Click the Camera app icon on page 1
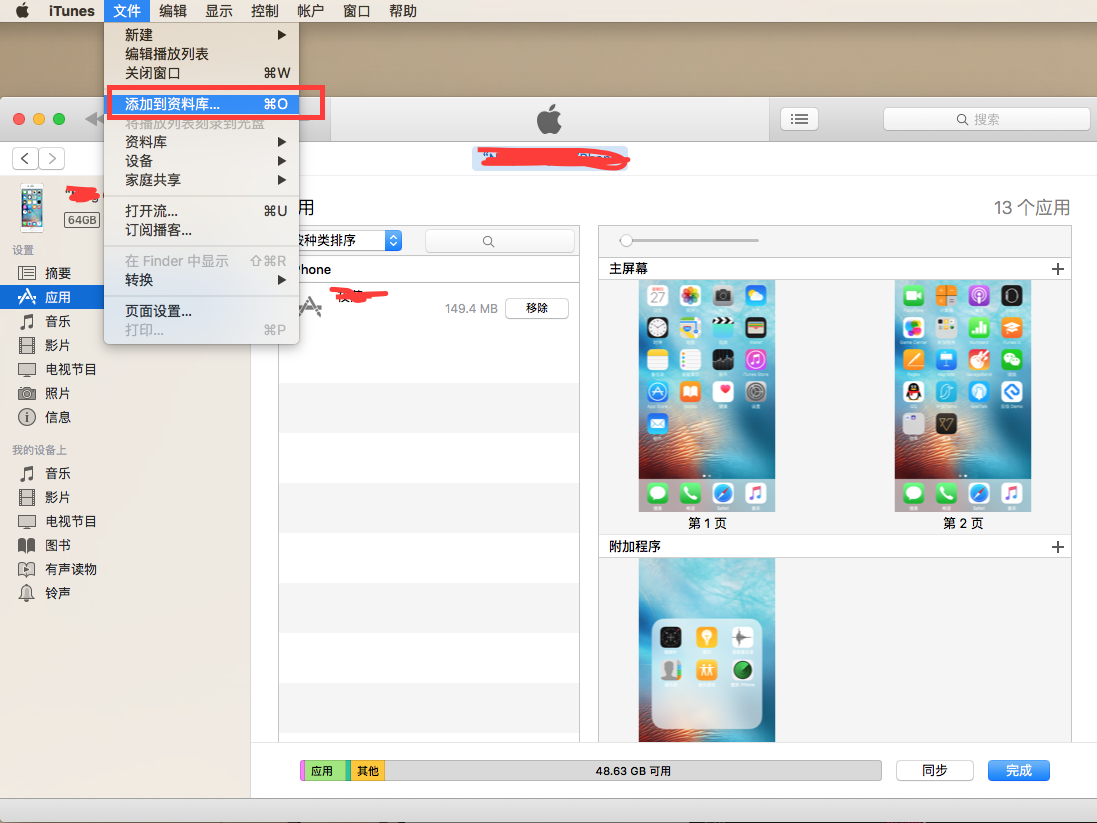 (x=723, y=295)
